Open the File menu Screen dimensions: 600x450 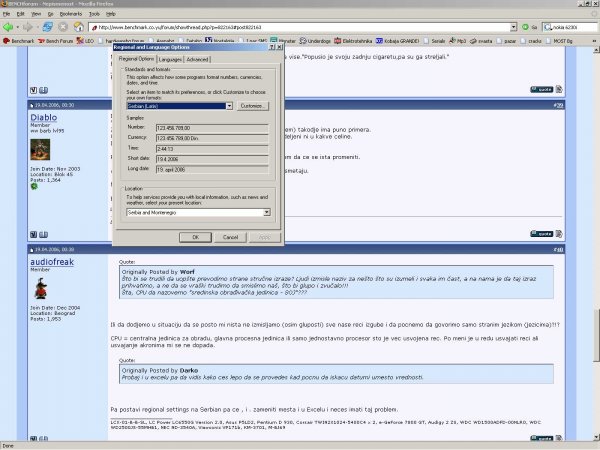(7, 14)
